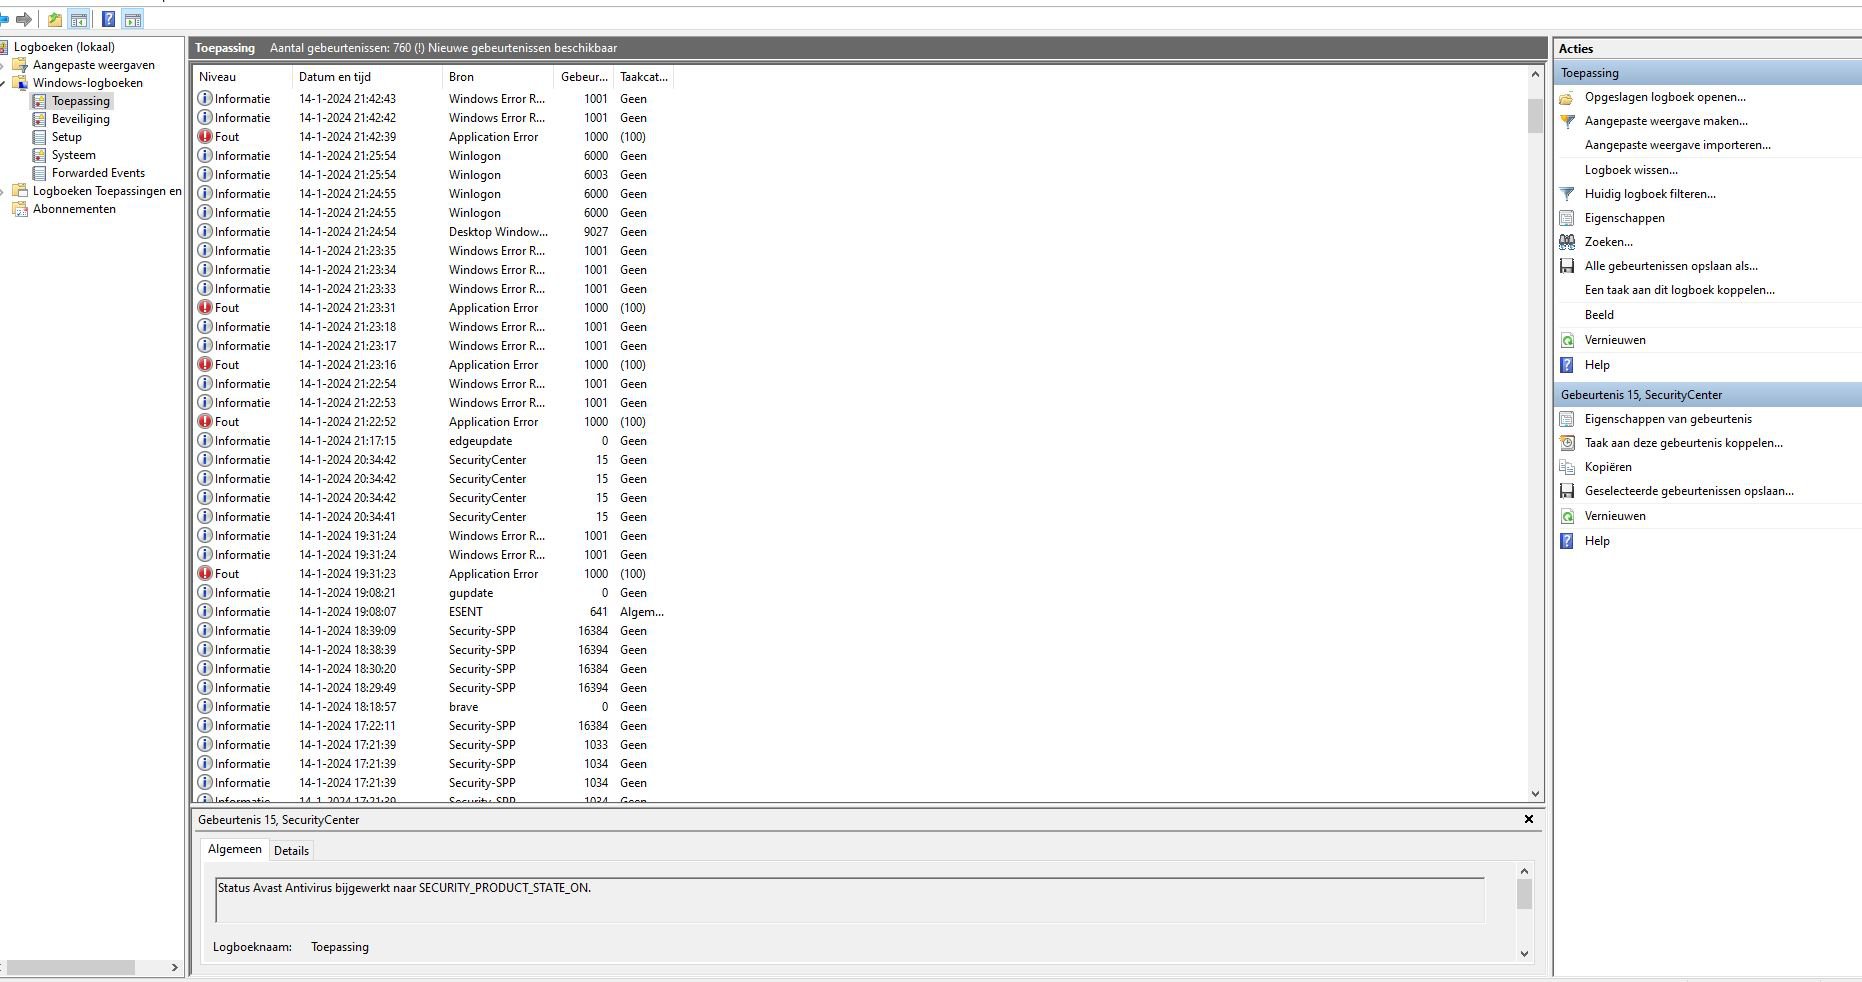
Task: Sort by the Gebeur... ID column header
Action: [x=584, y=77]
